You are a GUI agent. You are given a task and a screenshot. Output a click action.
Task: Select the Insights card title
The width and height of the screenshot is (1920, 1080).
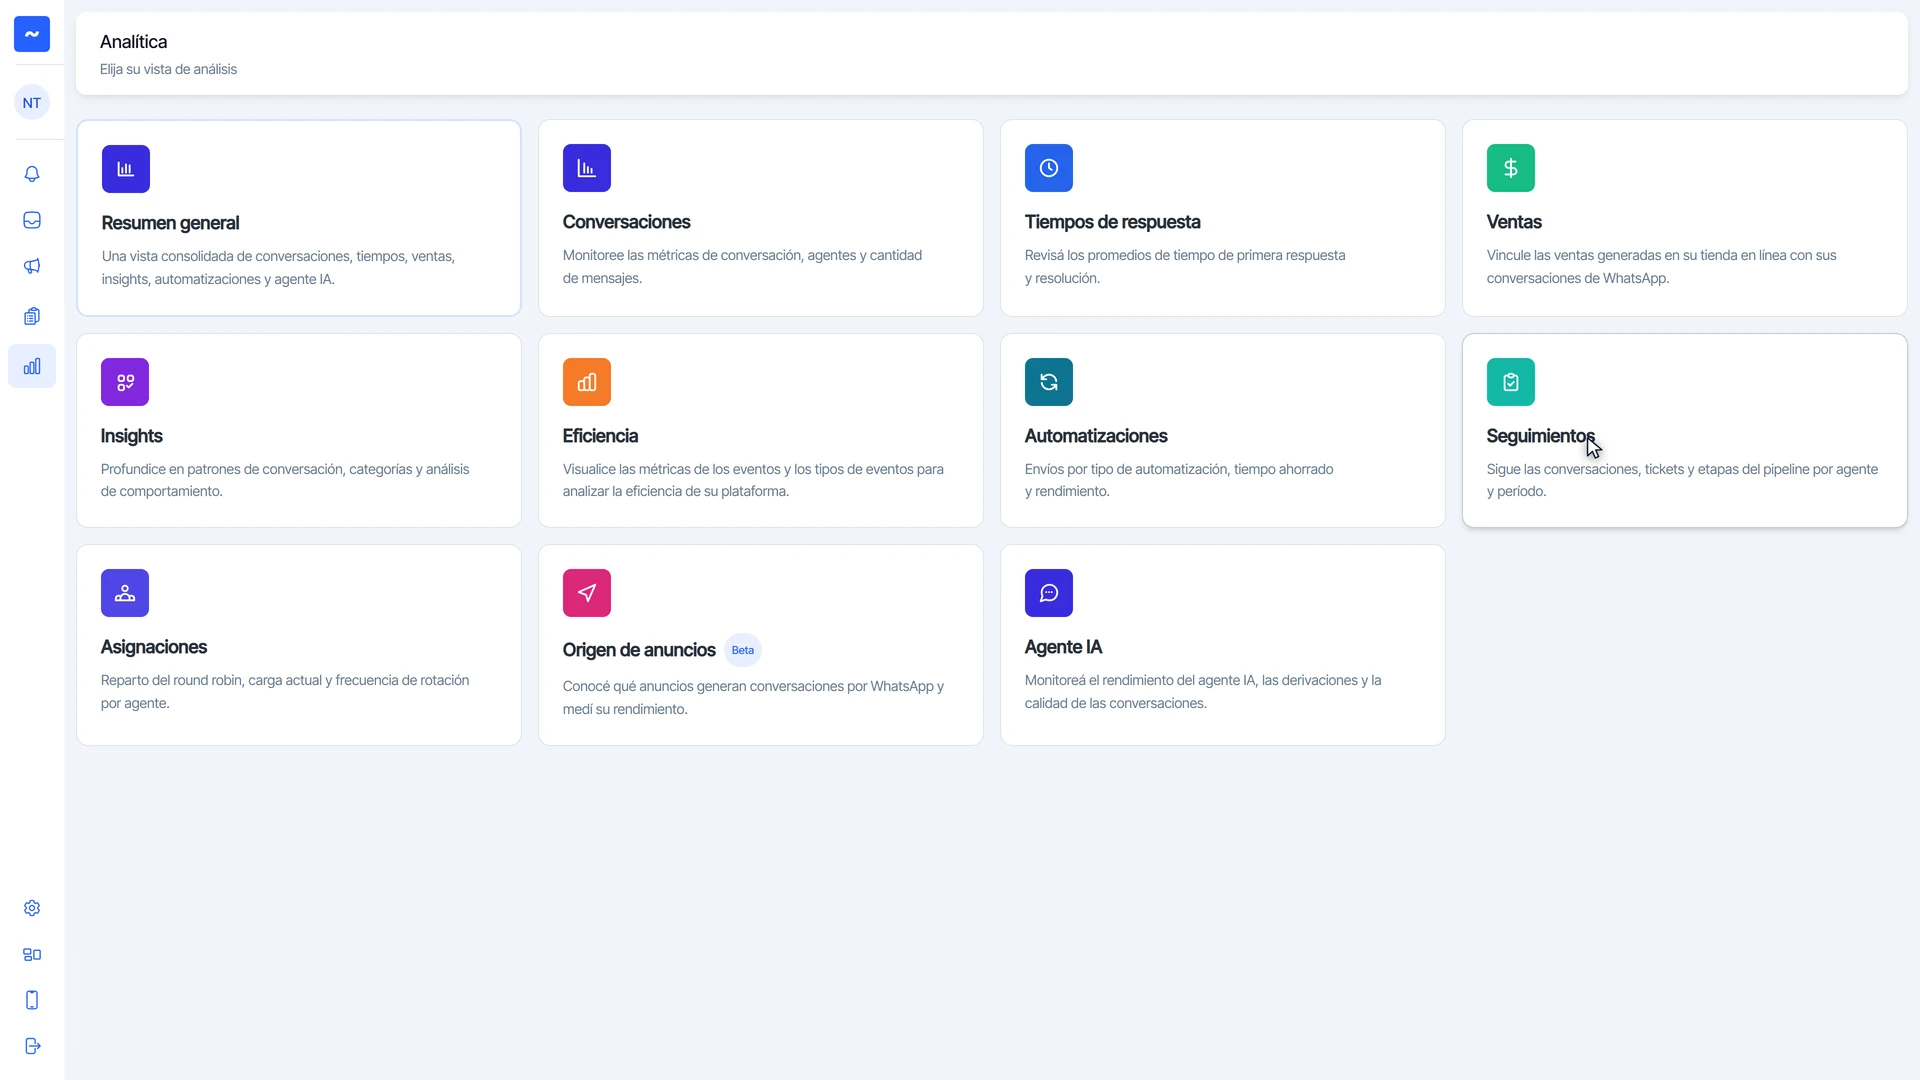[131, 436]
